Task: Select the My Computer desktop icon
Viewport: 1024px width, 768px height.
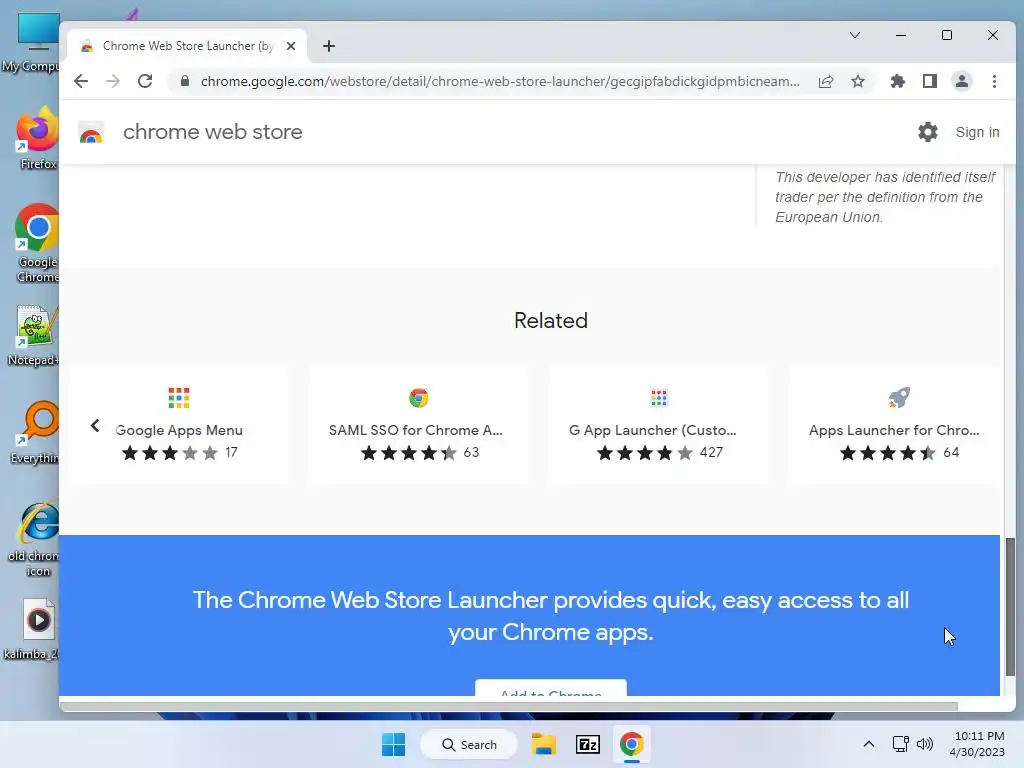Action: [33, 42]
